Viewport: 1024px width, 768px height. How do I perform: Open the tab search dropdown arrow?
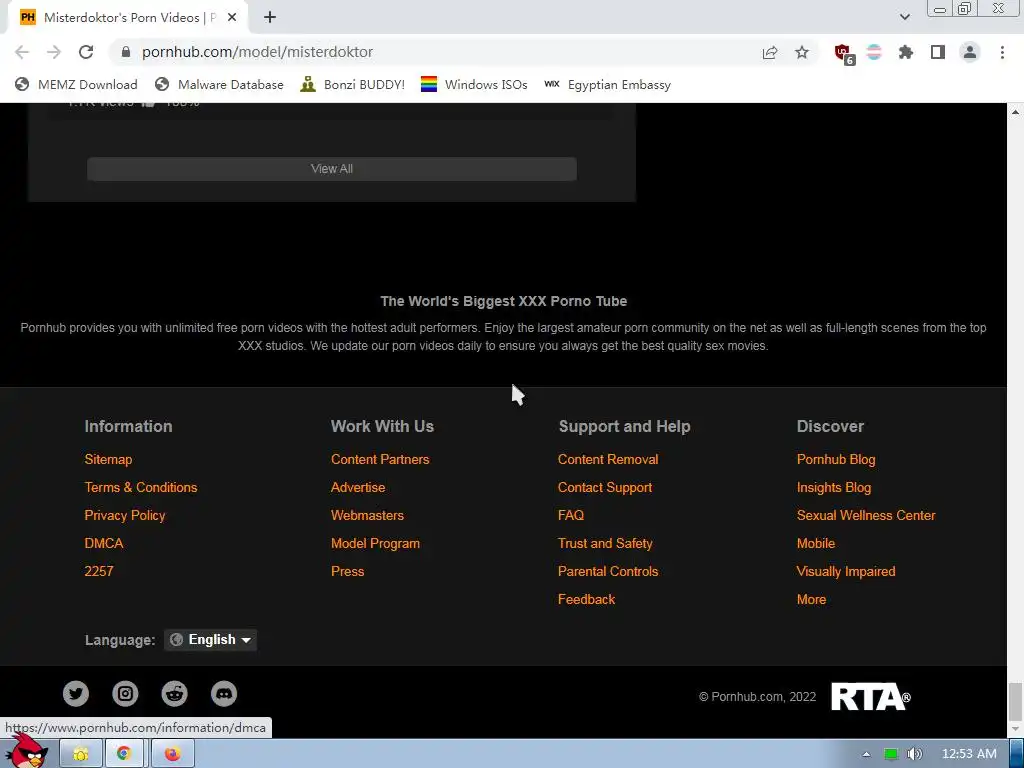pos(904,18)
